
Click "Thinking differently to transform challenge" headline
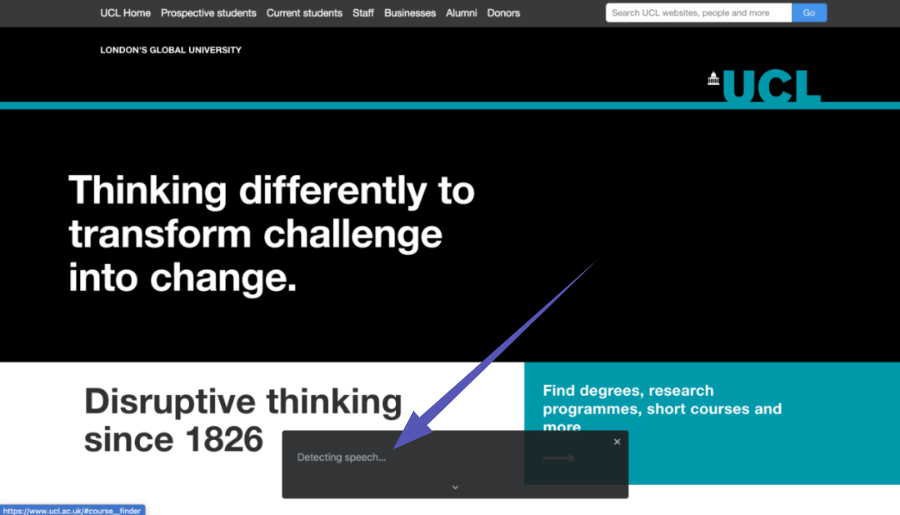click(271, 234)
